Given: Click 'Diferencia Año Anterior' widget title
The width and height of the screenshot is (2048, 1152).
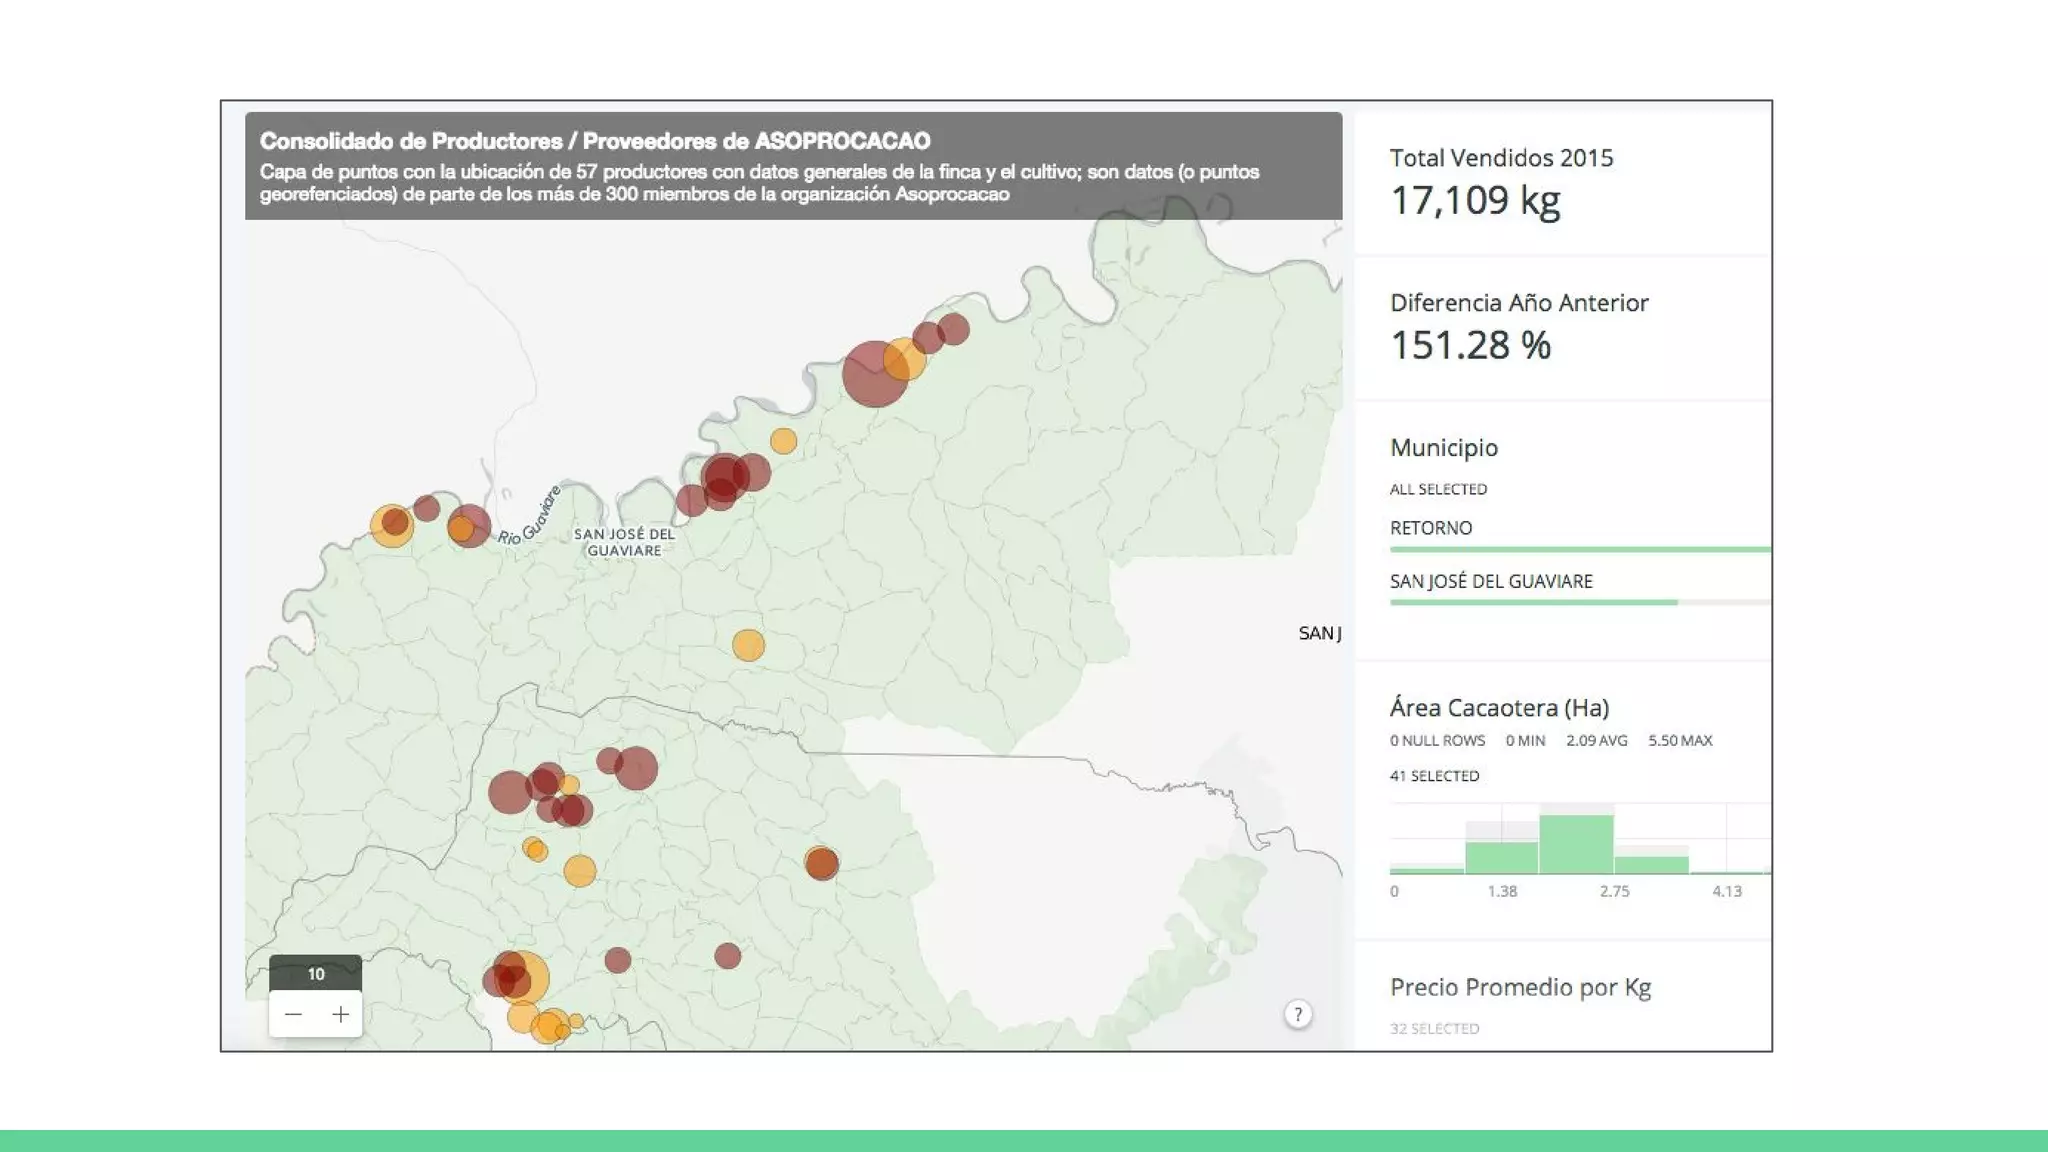Looking at the screenshot, I should pos(1519,303).
